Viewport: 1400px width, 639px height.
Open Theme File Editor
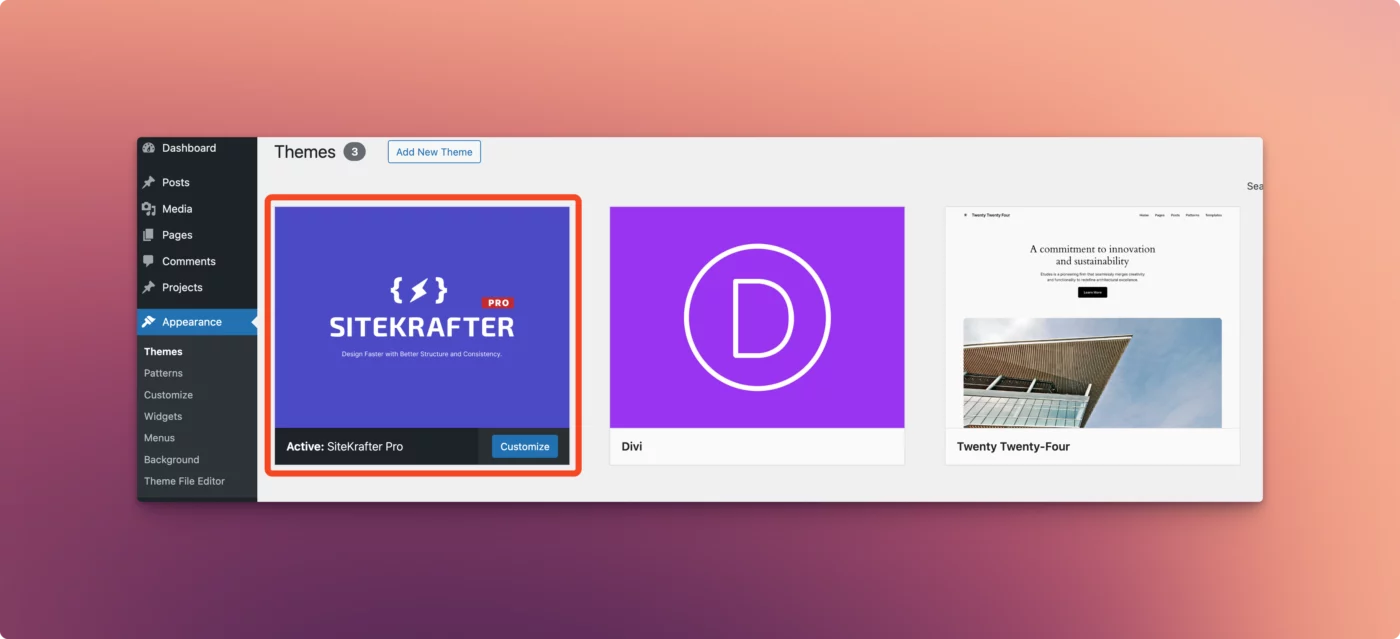pos(184,481)
